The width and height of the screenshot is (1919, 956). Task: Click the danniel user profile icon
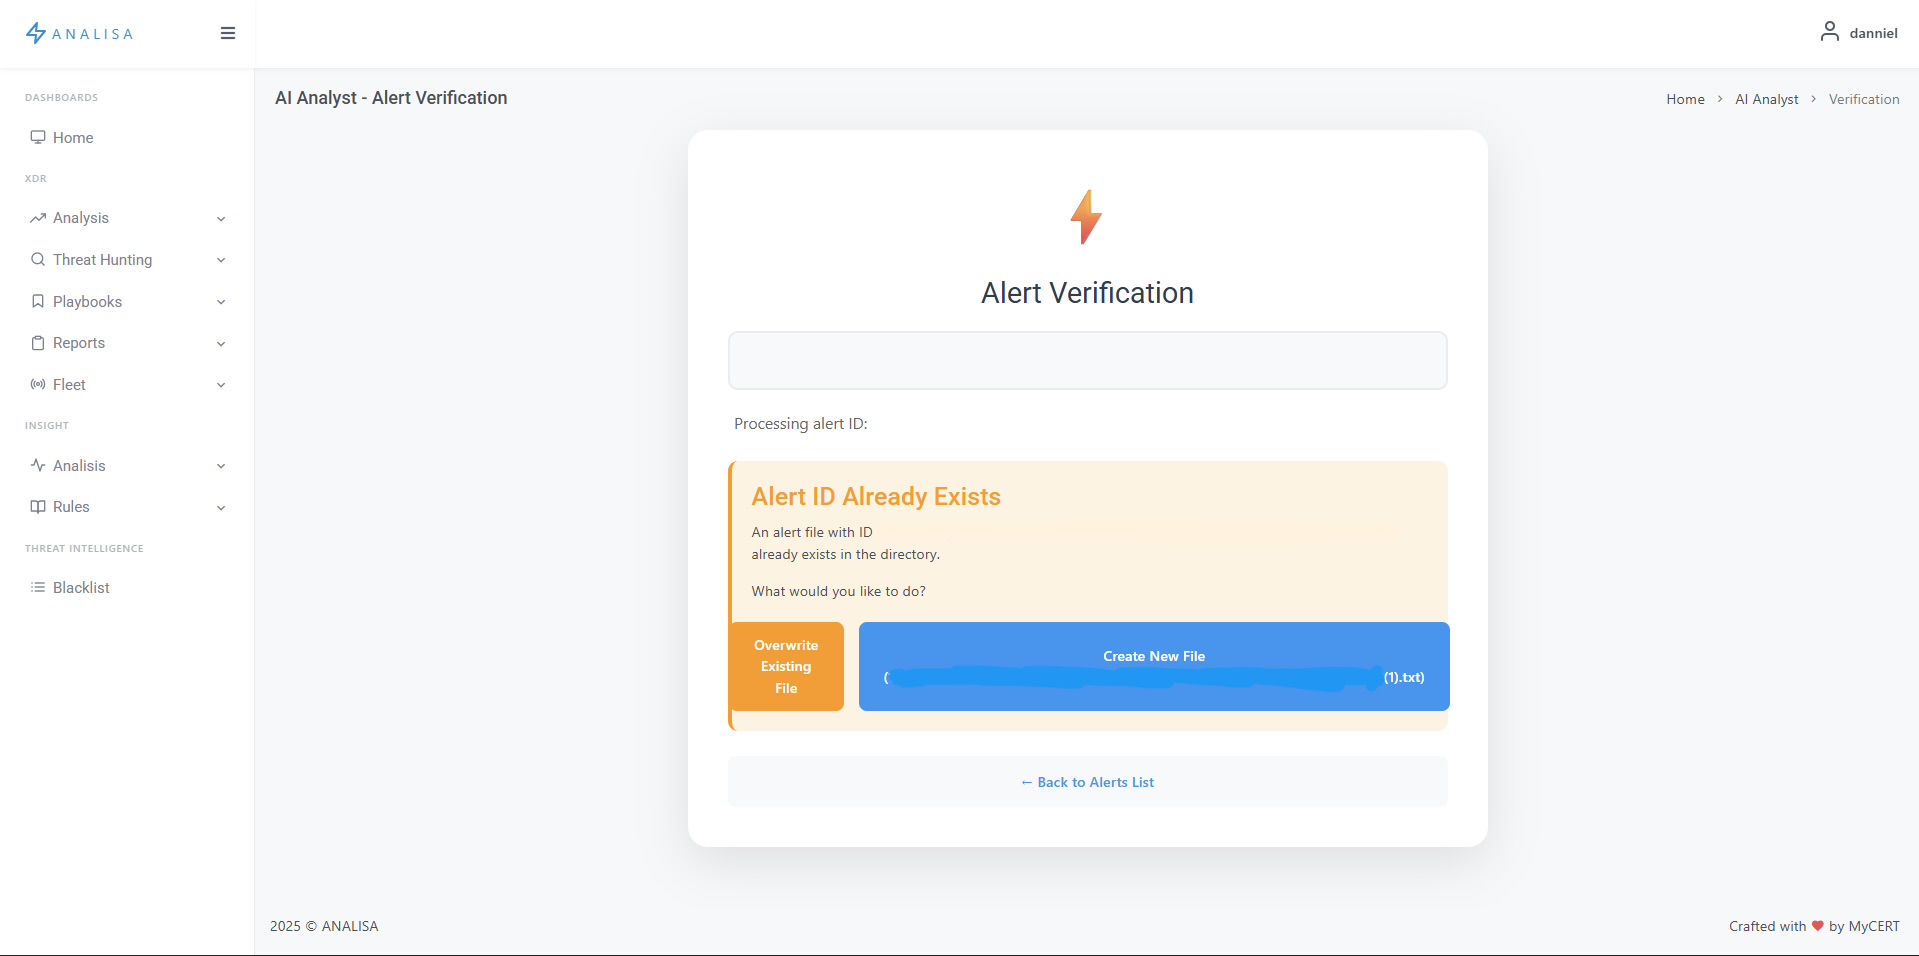tap(1831, 31)
